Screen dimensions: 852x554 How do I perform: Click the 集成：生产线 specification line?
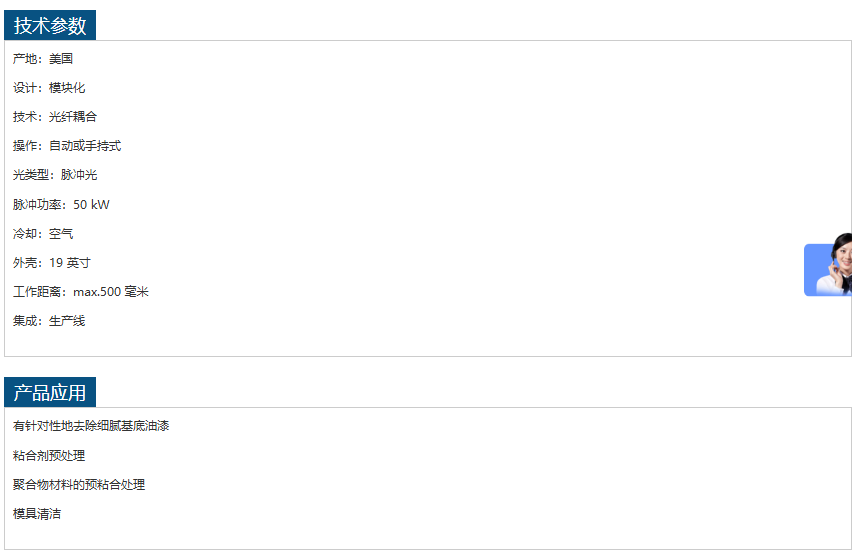tap(49, 321)
